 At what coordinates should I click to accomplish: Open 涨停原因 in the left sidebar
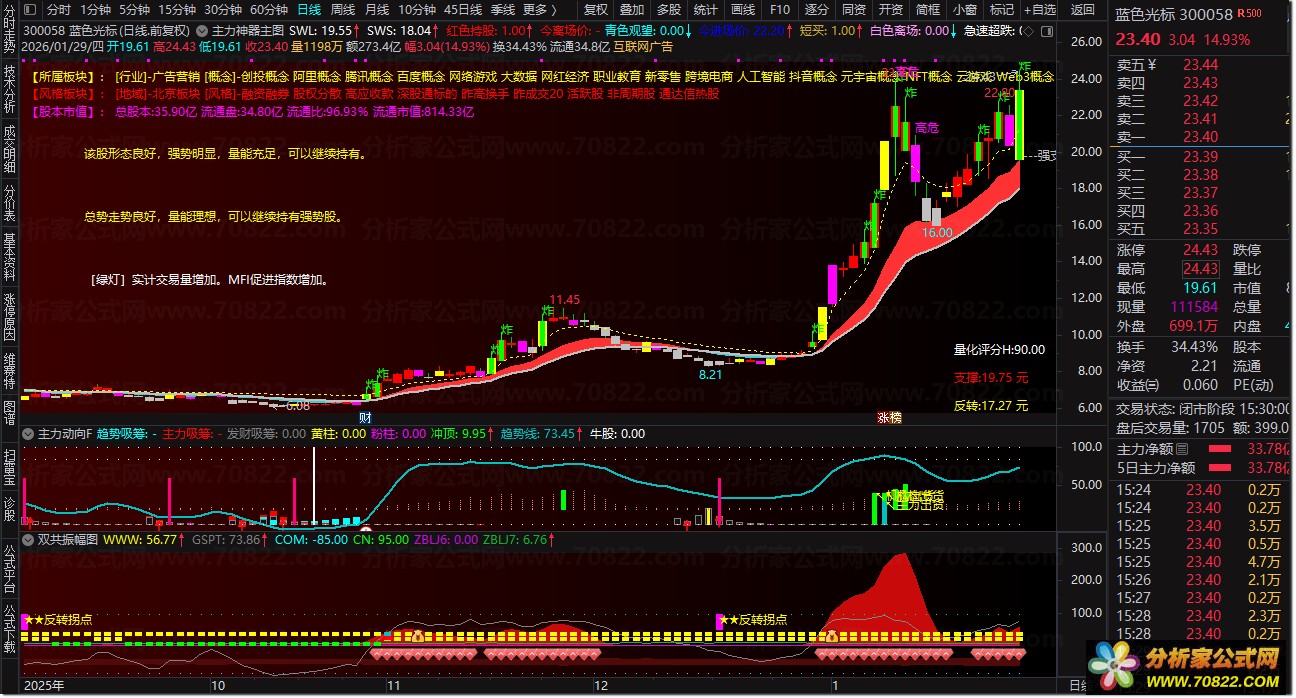[9, 317]
